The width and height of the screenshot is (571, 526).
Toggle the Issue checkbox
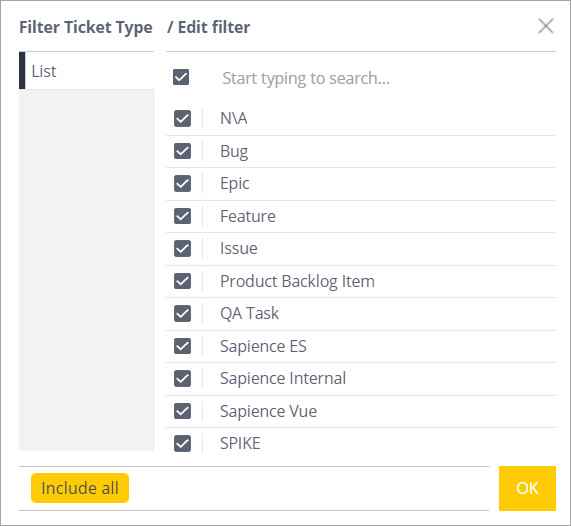click(x=182, y=249)
